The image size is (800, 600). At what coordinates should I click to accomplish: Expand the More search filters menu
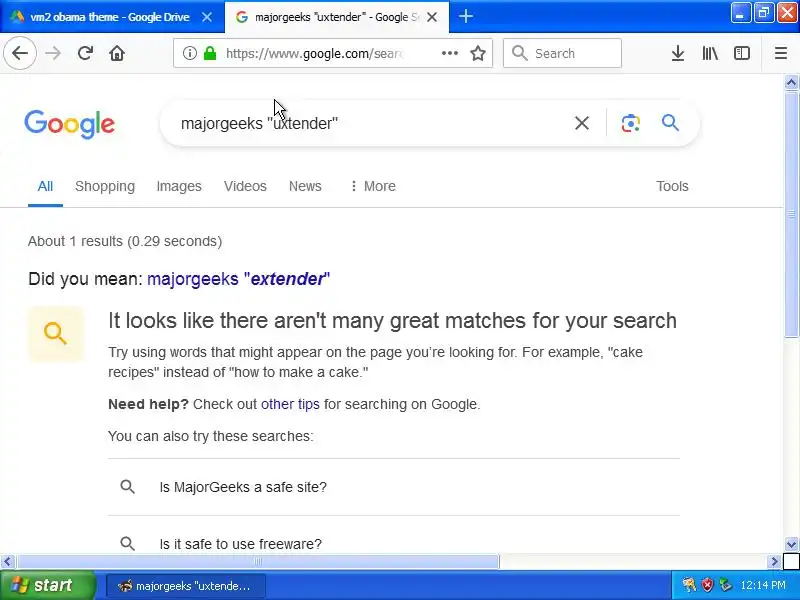(373, 186)
